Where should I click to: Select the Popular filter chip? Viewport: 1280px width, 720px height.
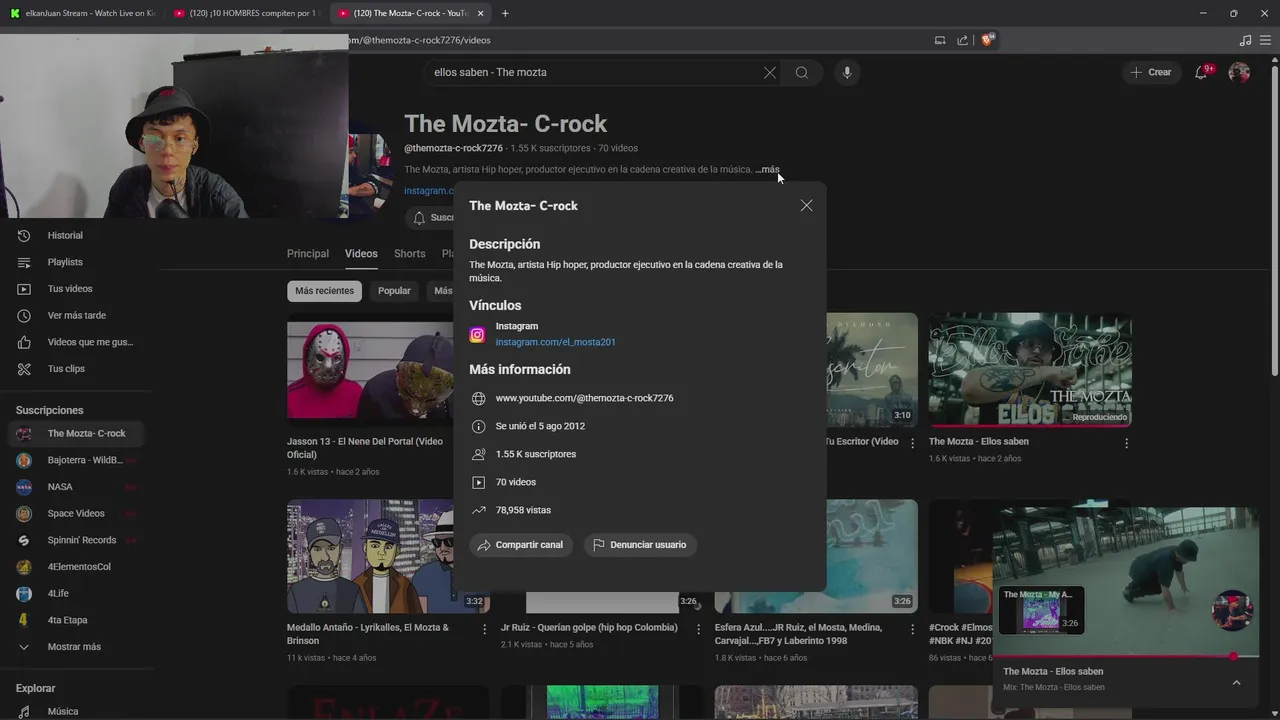[394, 291]
